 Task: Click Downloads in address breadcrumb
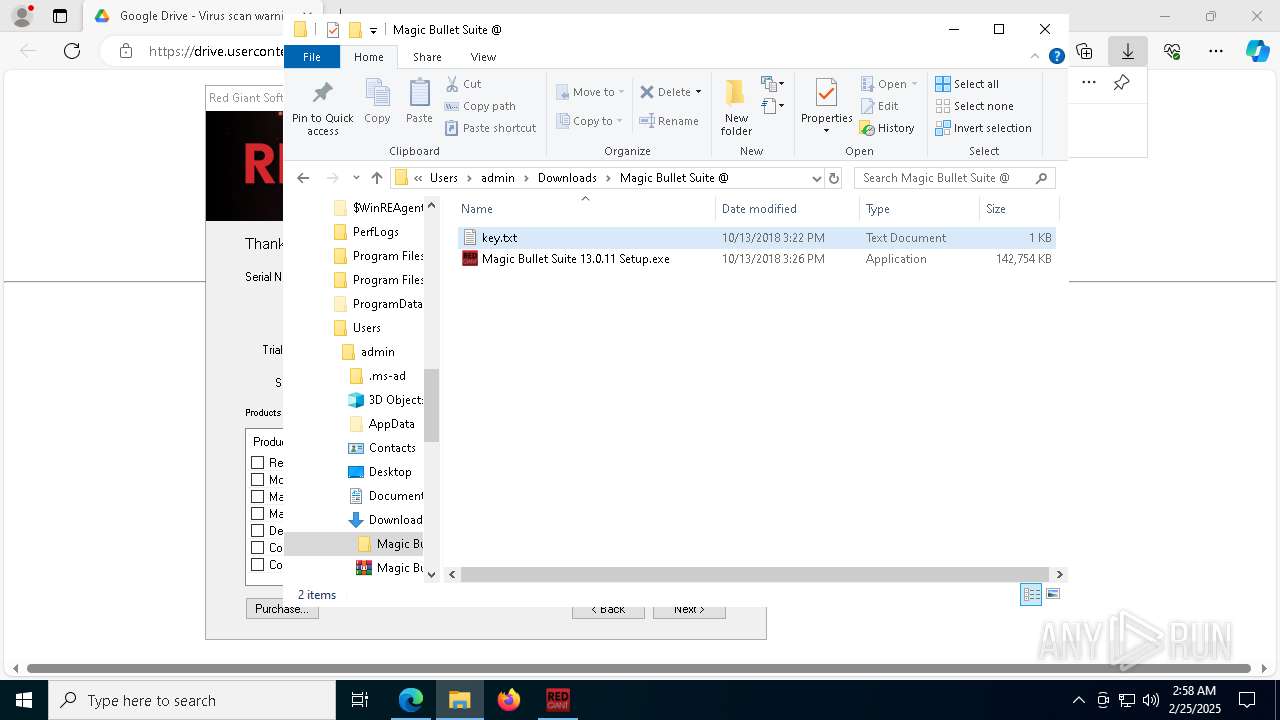(567, 178)
